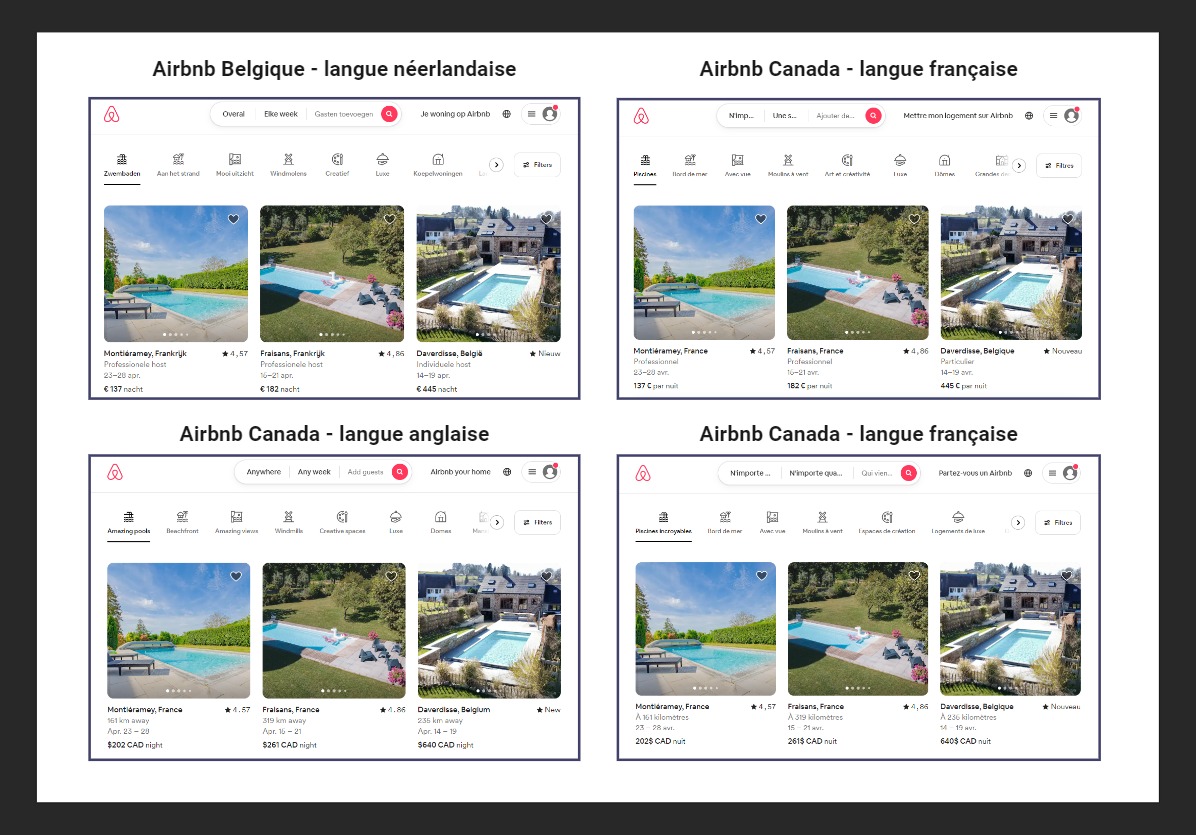Open profile menu in Mettre mon logement panel
Image resolution: width=1196 pixels, height=835 pixels.
(1063, 116)
